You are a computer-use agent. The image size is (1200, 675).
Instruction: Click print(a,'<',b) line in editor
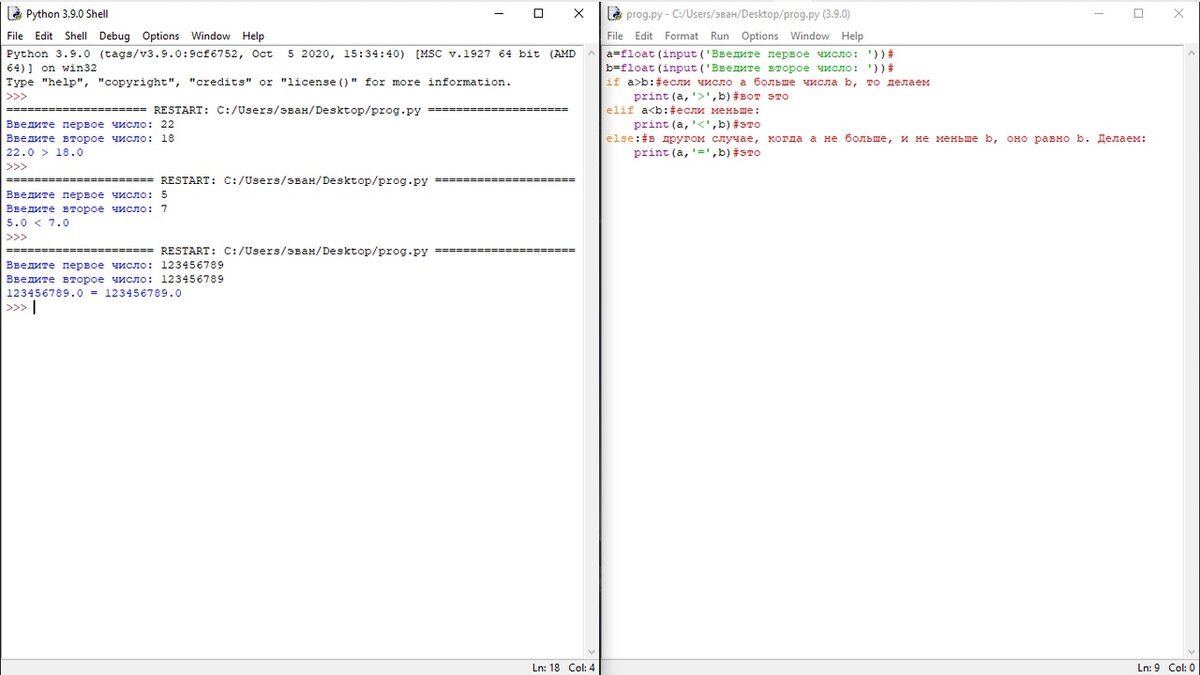[697, 125]
